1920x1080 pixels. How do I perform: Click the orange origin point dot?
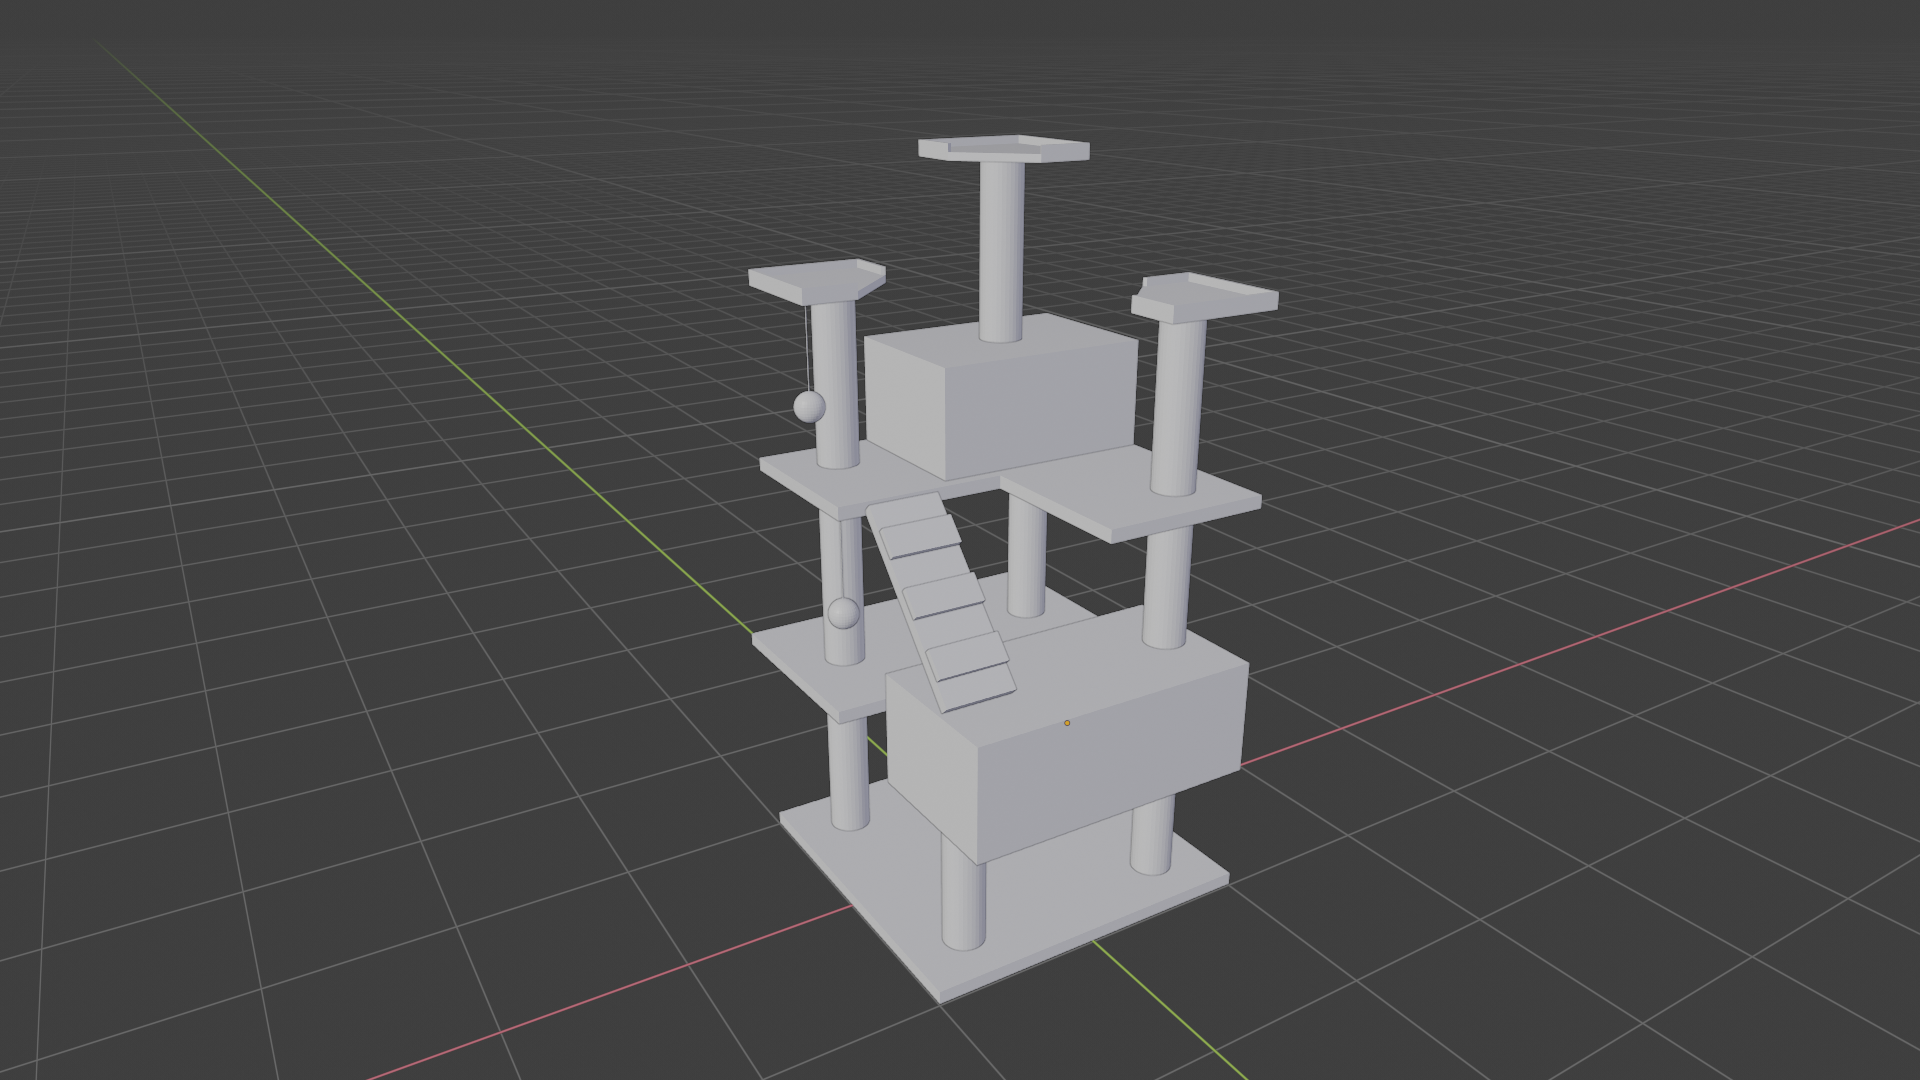coord(1067,723)
